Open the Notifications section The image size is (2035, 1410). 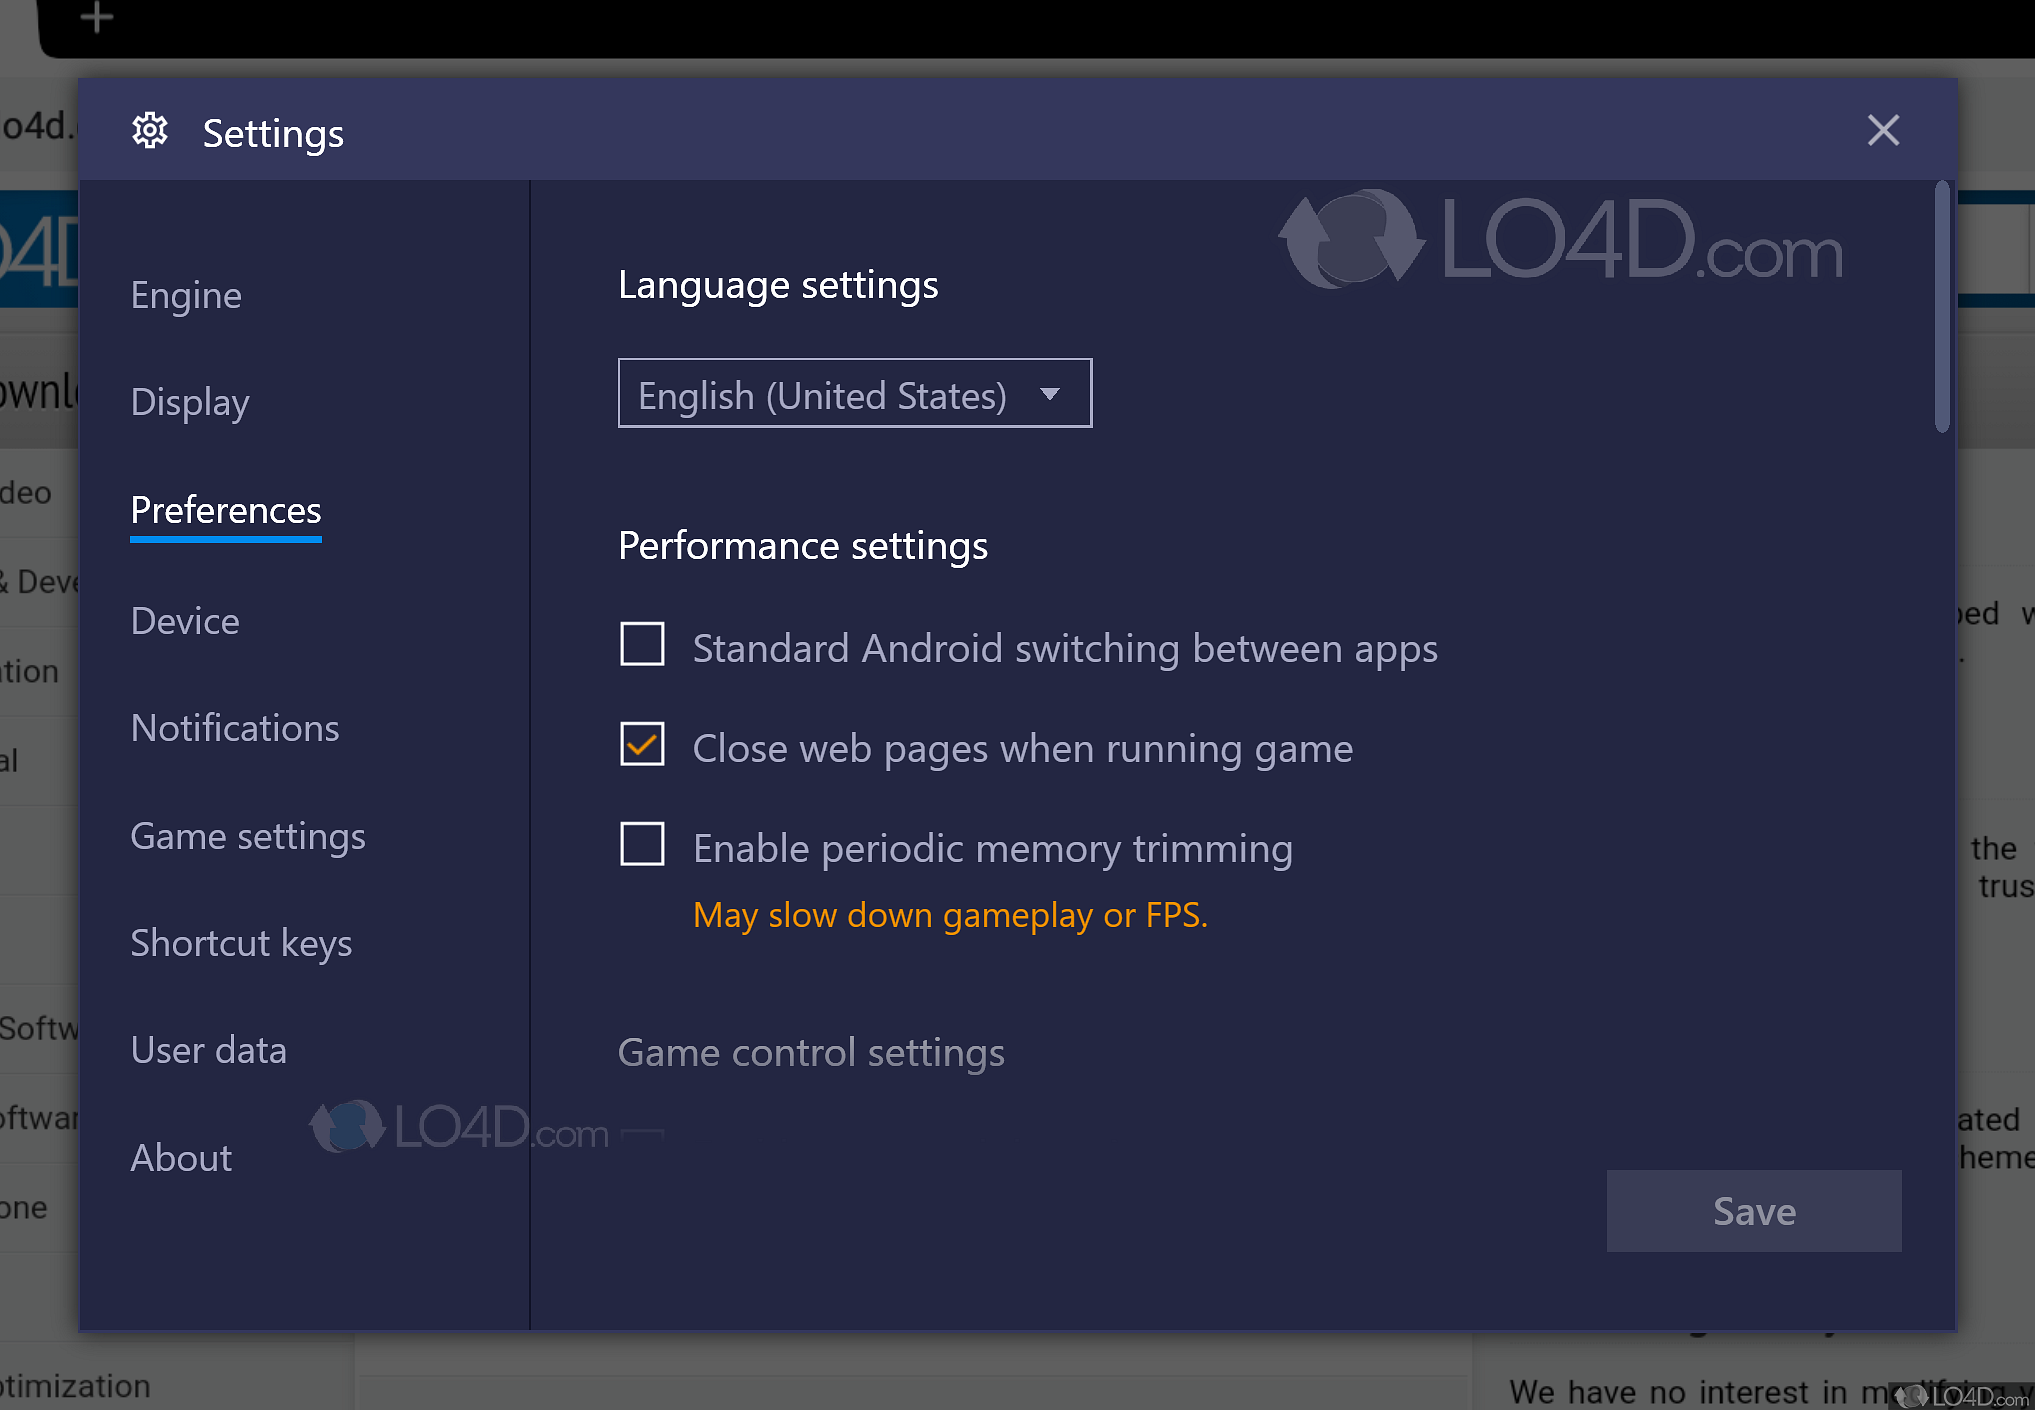[x=234, y=727]
